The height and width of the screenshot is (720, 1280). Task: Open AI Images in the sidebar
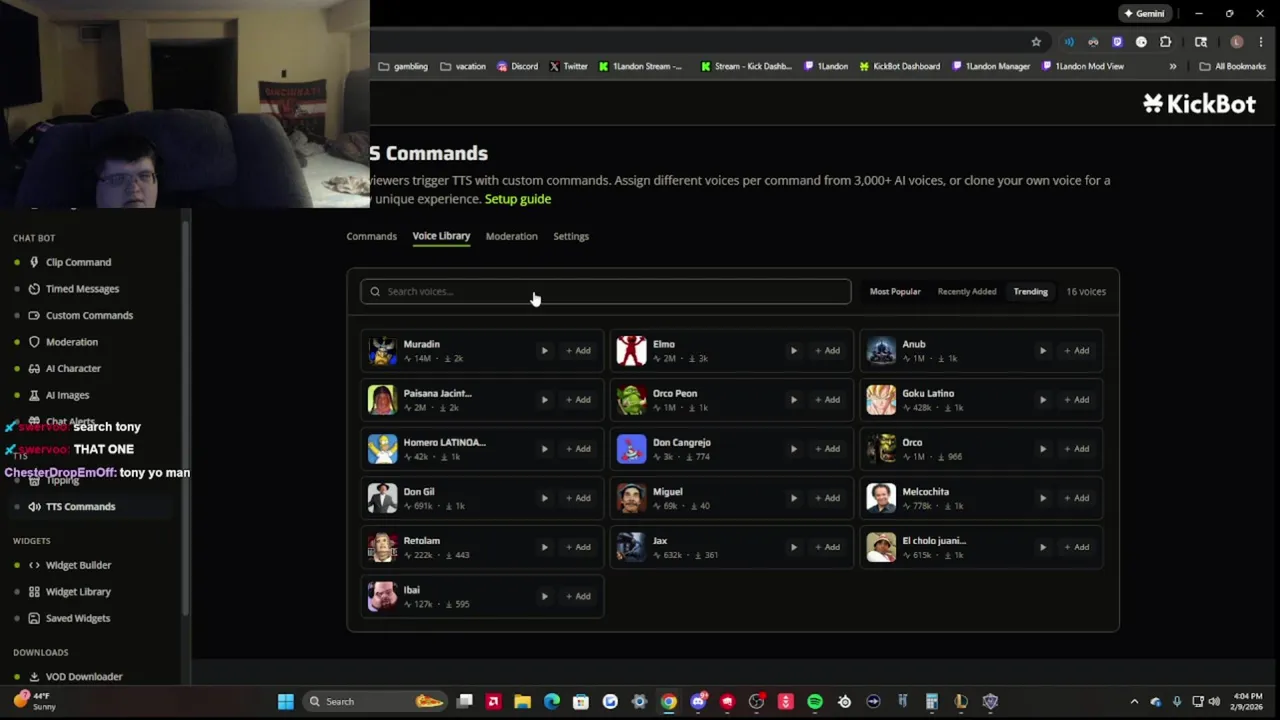pyautogui.click(x=67, y=395)
